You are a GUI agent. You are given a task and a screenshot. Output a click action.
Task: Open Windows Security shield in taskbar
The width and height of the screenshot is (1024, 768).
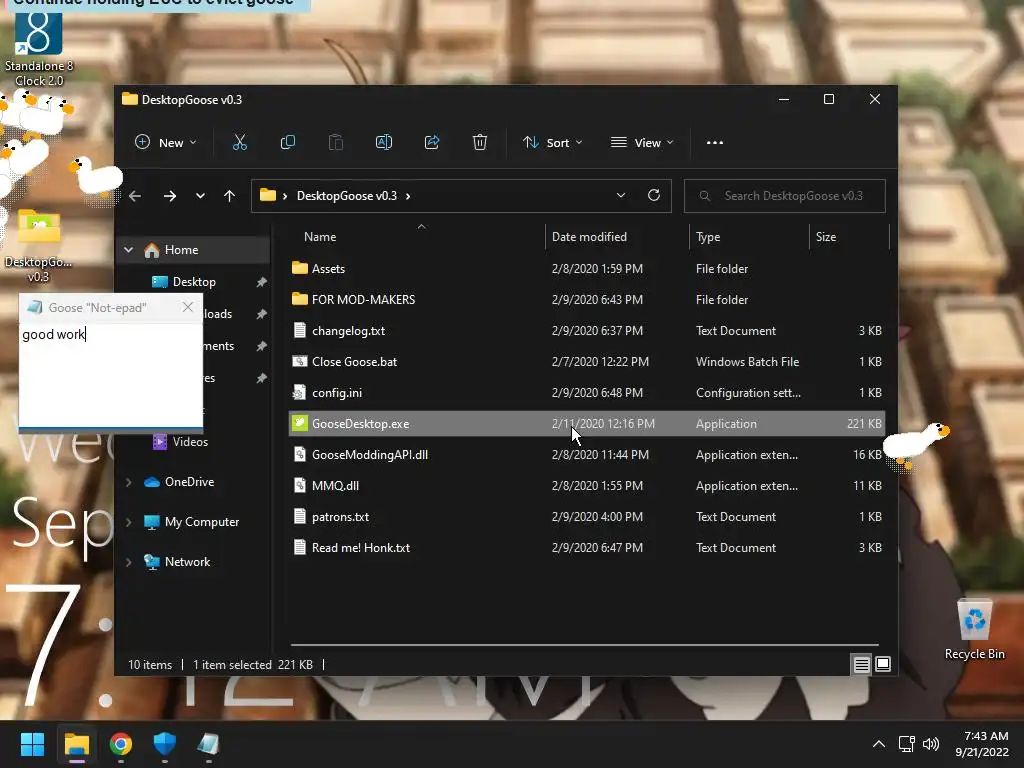point(165,744)
